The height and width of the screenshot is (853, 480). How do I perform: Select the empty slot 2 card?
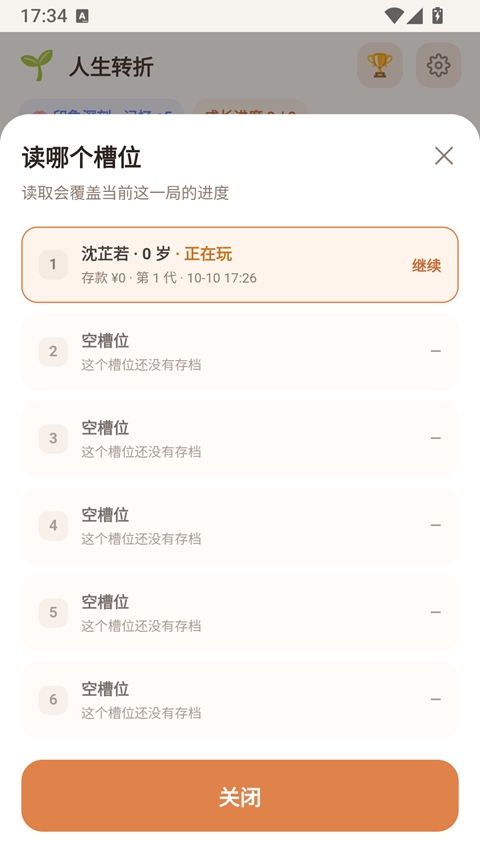click(x=240, y=351)
